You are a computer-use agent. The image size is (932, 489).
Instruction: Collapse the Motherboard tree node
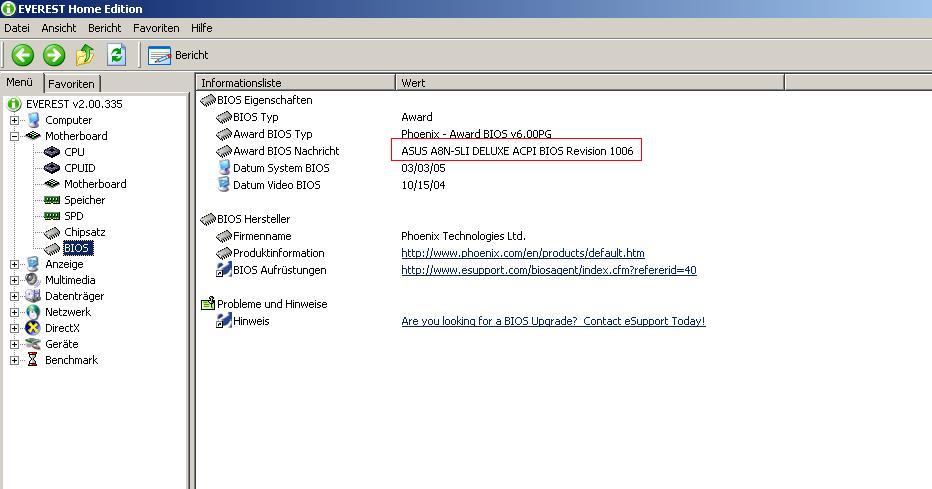(14, 136)
